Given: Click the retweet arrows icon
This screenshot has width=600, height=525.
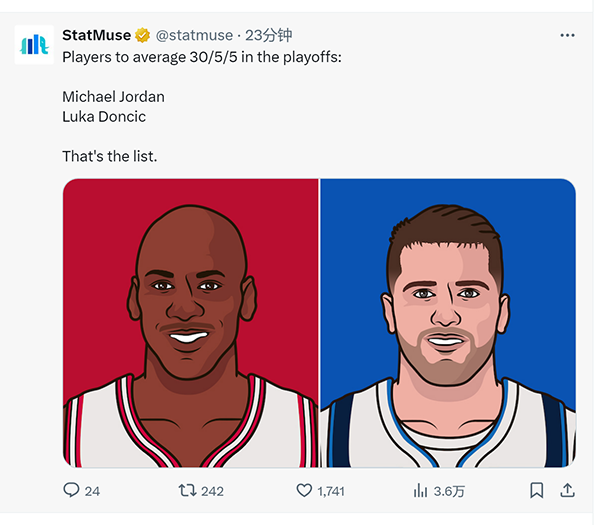Looking at the screenshot, I should [x=186, y=490].
